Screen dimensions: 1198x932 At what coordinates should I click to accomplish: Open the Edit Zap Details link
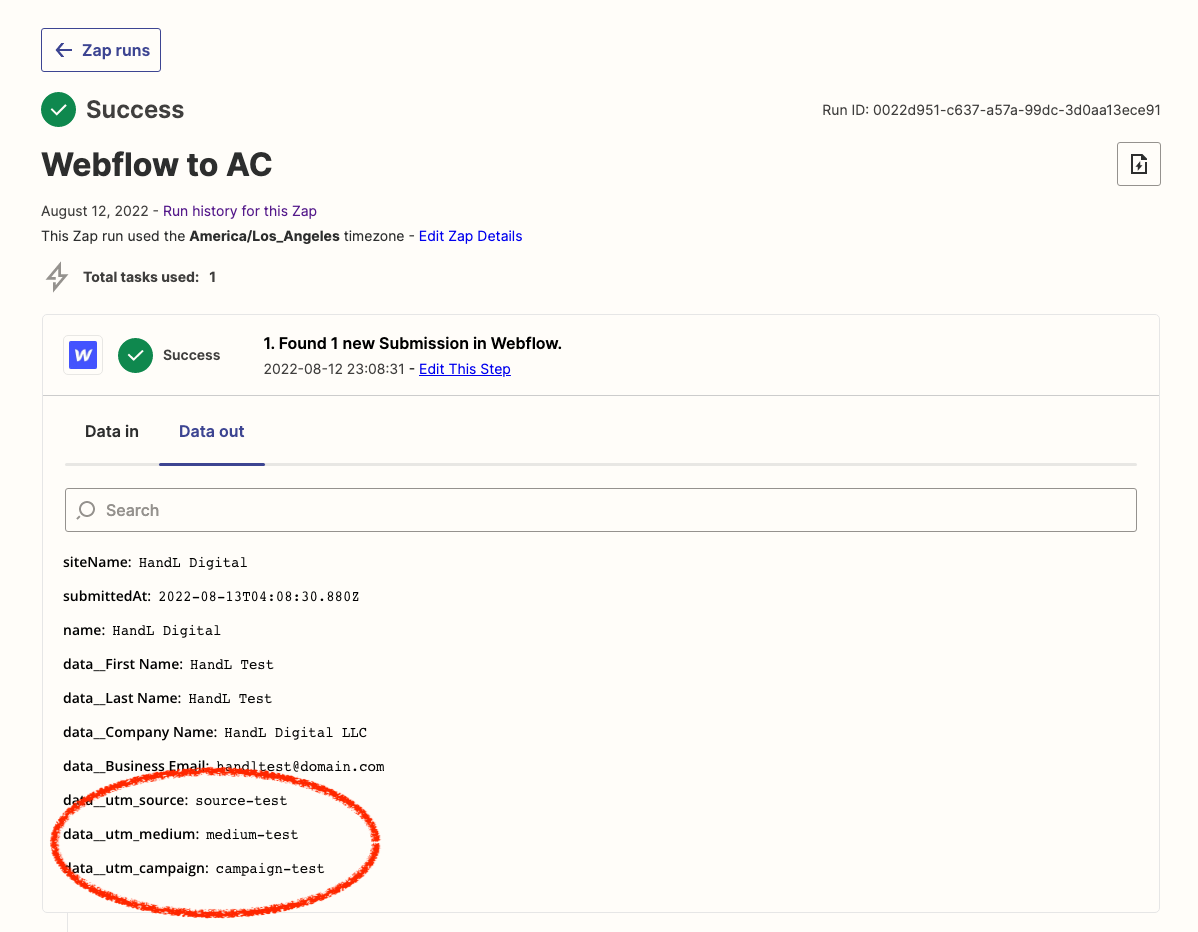click(x=470, y=236)
